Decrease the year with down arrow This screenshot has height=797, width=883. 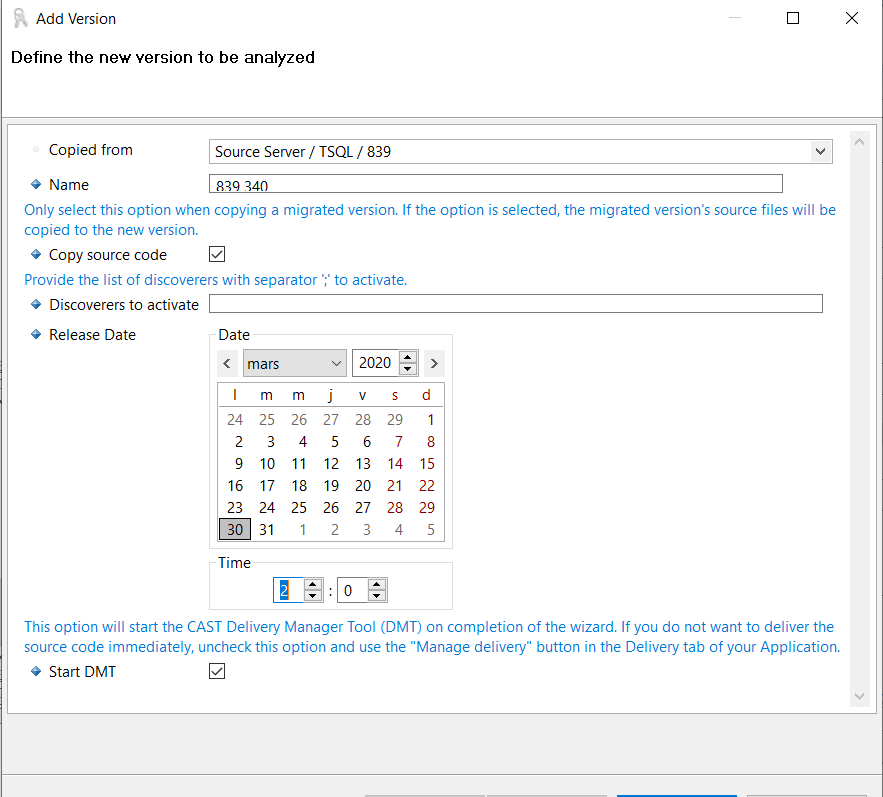coord(408,370)
